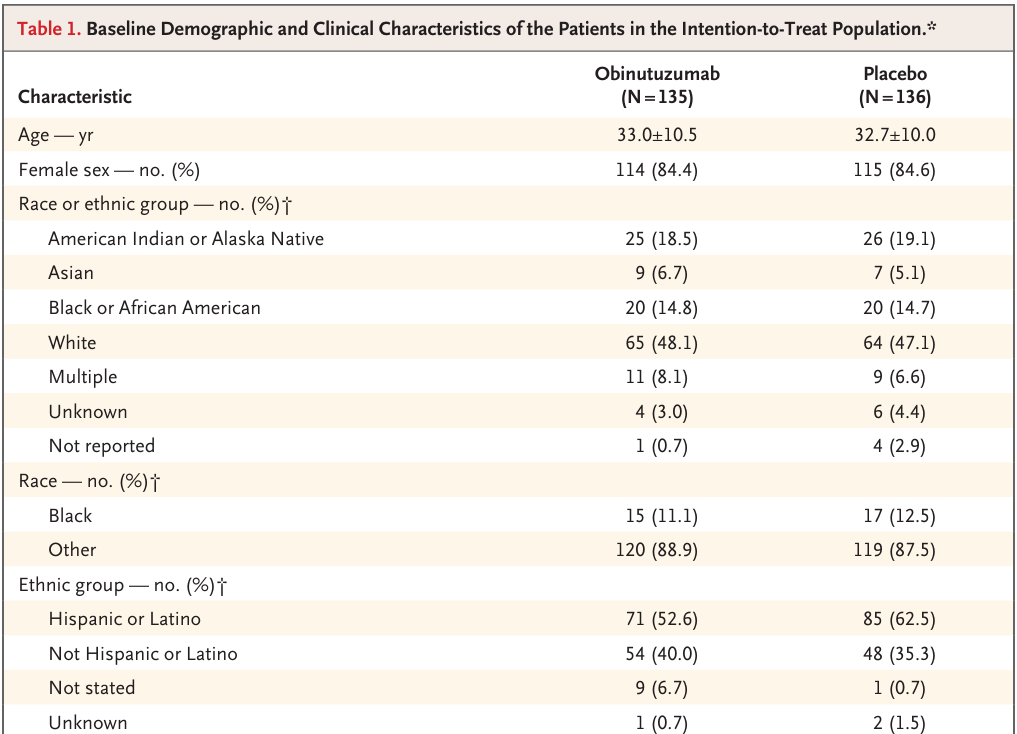Image resolution: width=1017 pixels, height=734 pixels.
Task: Click the Not reported row label
Action: [102, 446]
